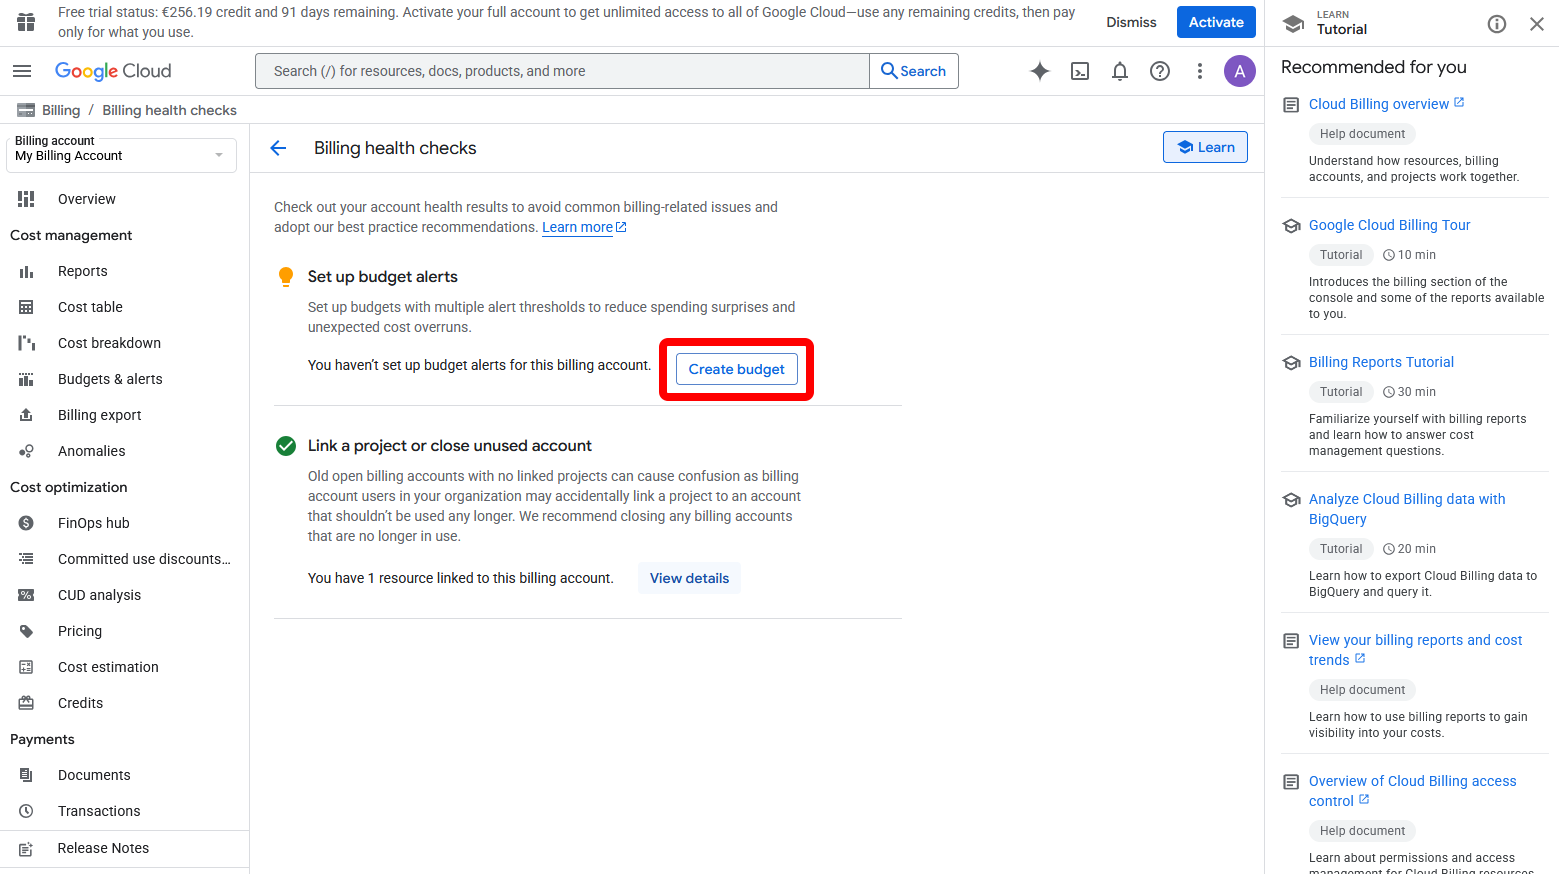Click the CUD analysis percent icon
Screen dimensions: 1559x874
coord(26,595)
